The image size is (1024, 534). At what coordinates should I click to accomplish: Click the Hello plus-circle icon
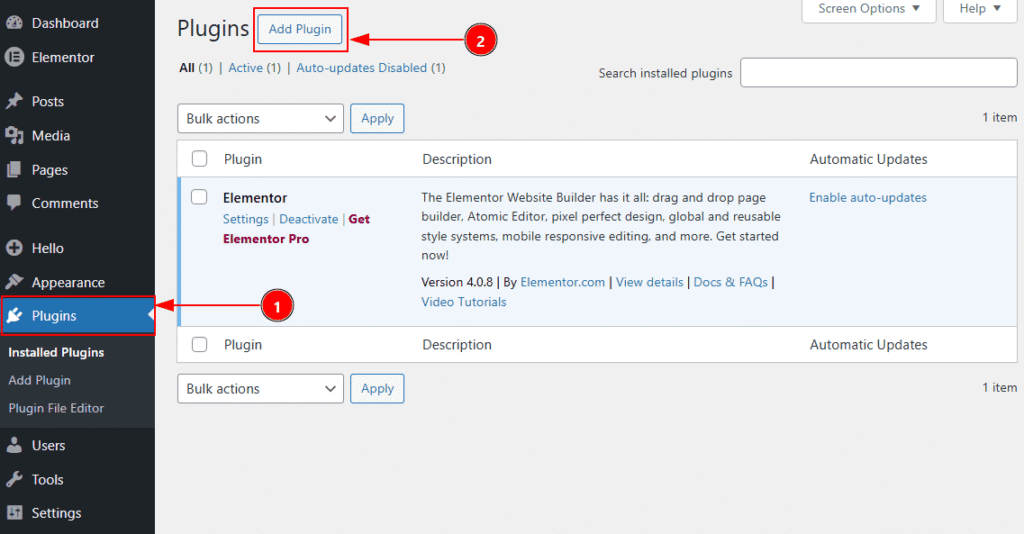(x=14, y=248)
